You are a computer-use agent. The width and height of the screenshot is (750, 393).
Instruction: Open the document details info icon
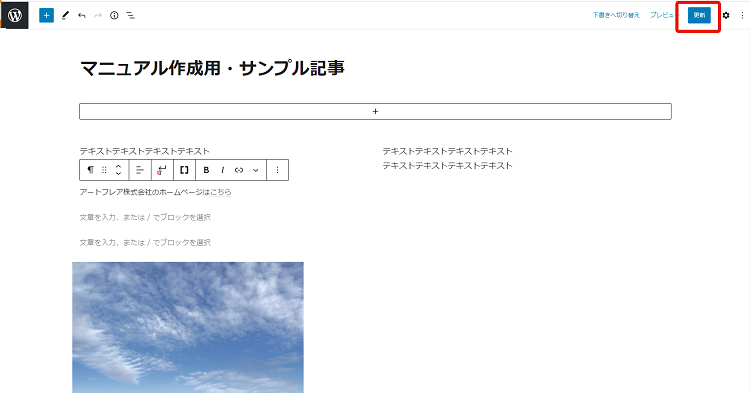pyautogui.click(x=114, y=15)
